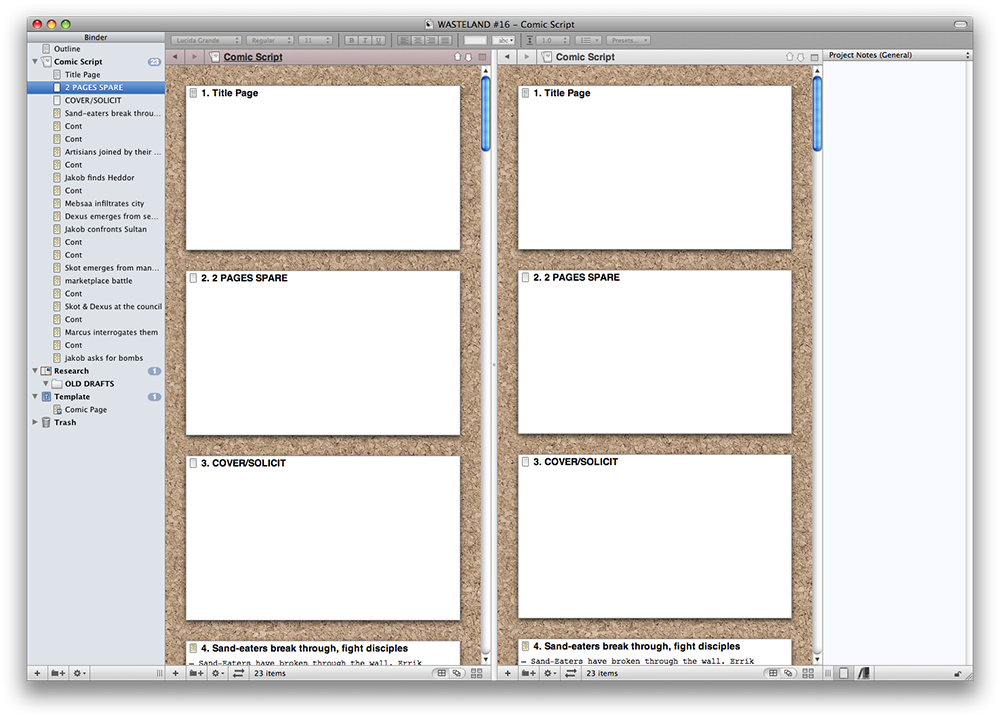Click the back navigation arrow in left editor header

(175, 57)
